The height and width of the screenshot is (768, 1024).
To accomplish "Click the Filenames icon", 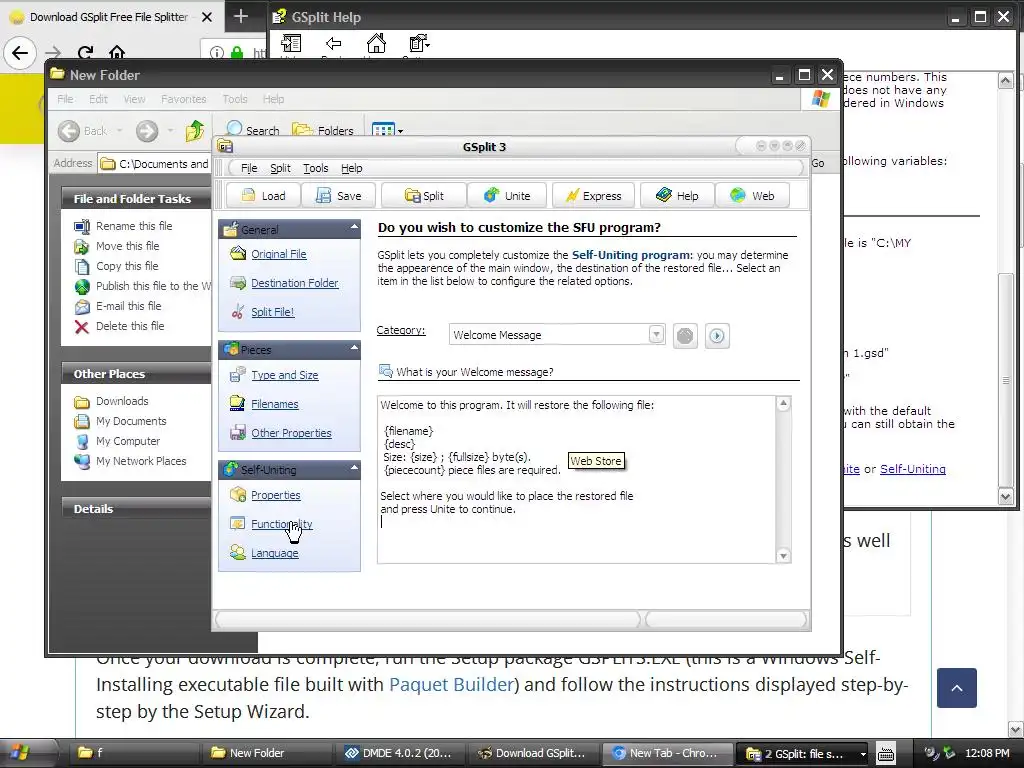I will coord(238,404).
